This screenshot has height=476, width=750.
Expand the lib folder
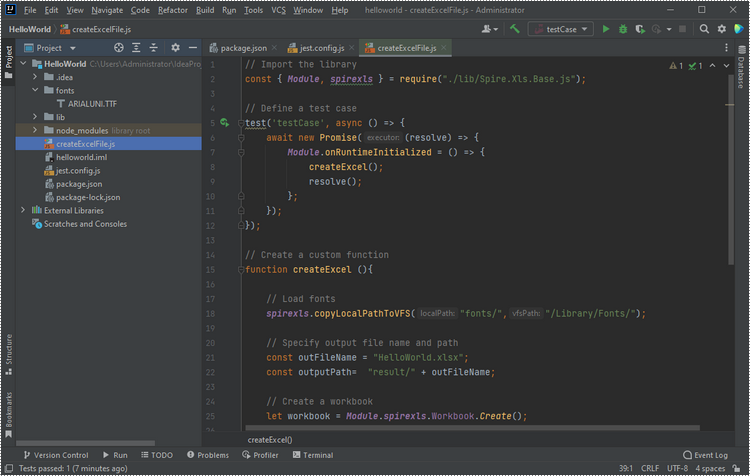click(x=35, y=117)
